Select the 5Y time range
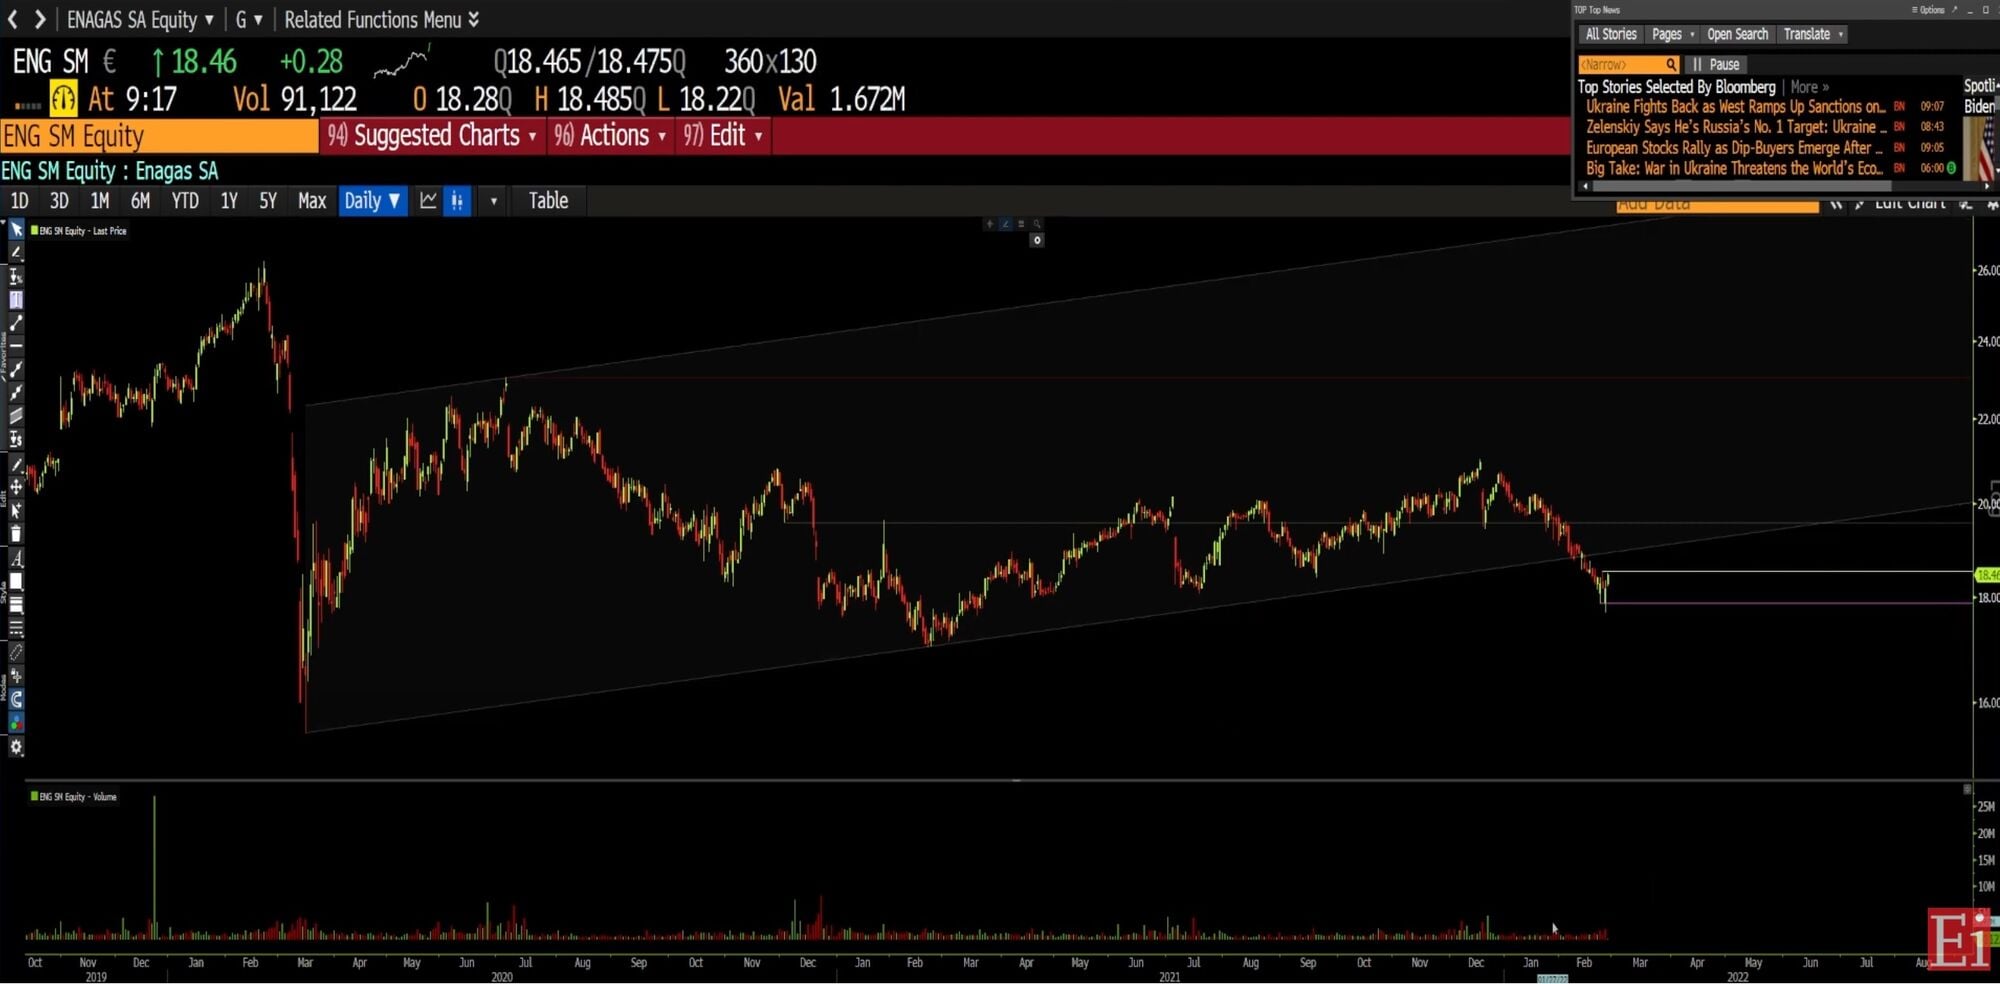Image resolution: width=2000 pixels, height=984 pixels. [x=268, y=201]
